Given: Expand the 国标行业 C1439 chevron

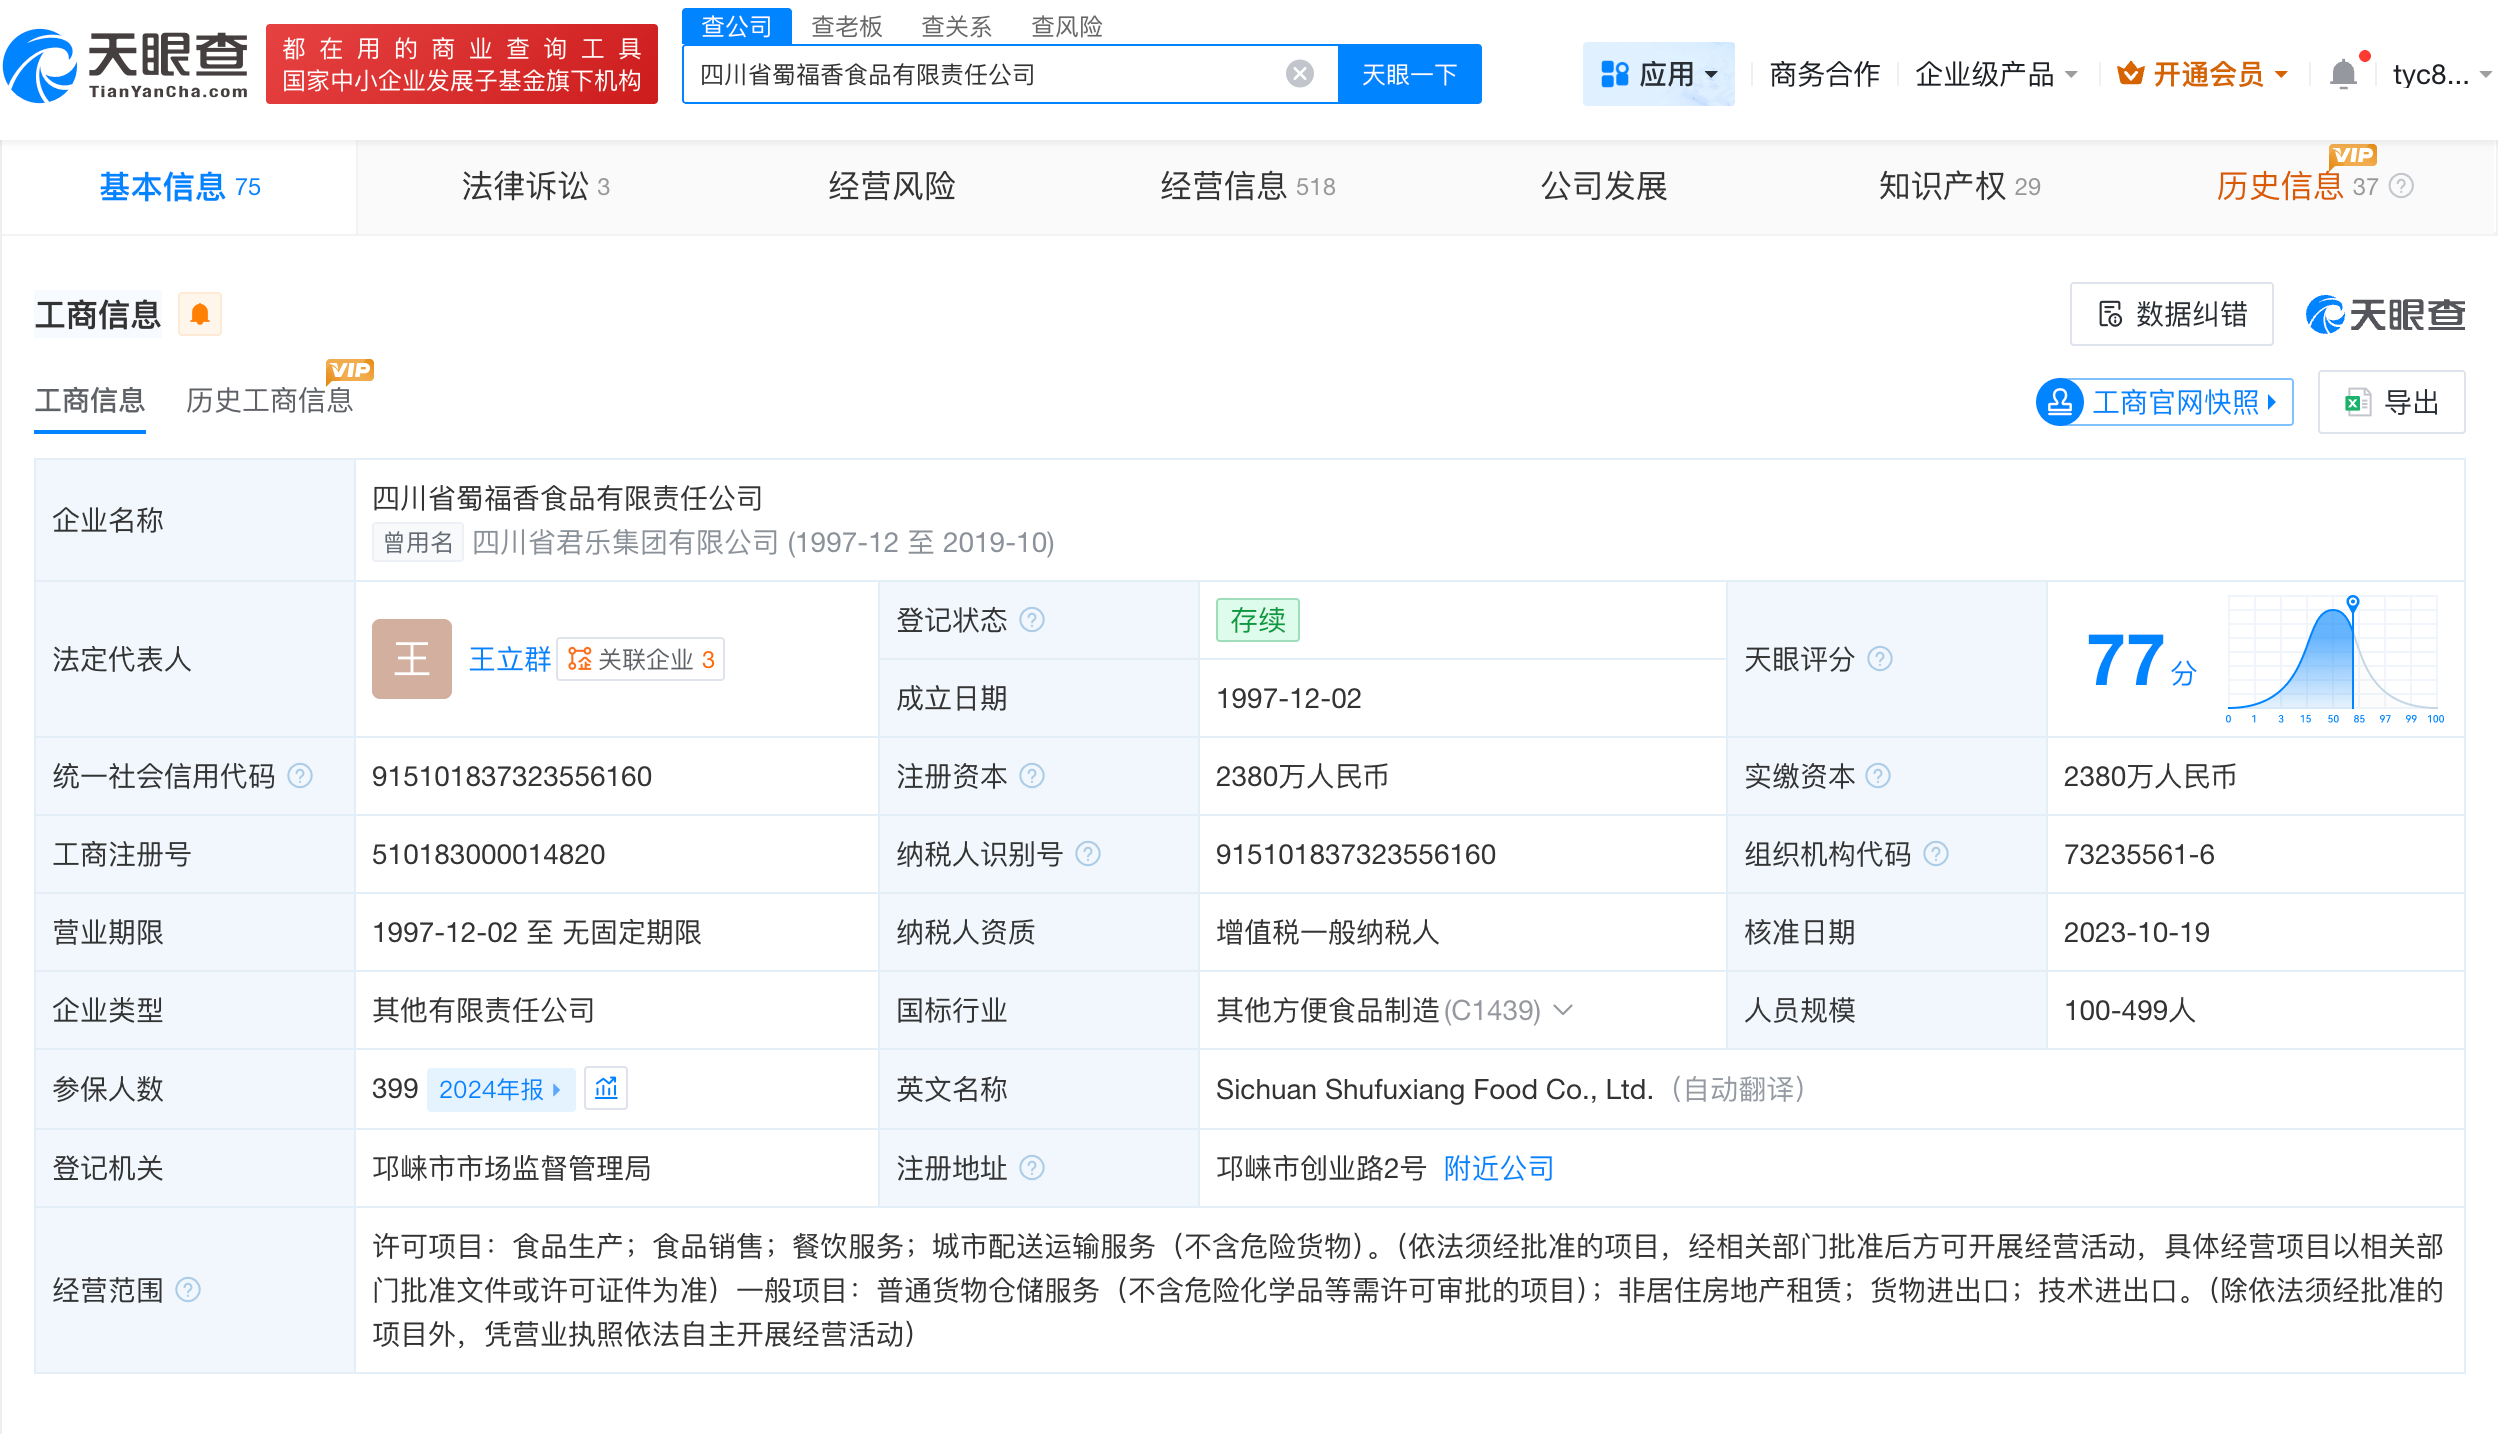Looking at the screenshot, I should coord(1563,1010).
